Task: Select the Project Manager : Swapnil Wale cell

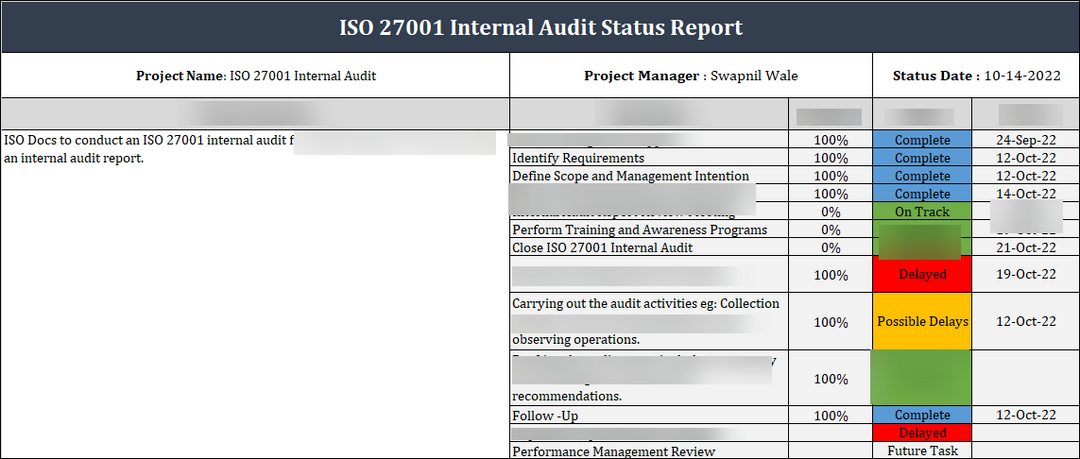Action: (691, 76)
